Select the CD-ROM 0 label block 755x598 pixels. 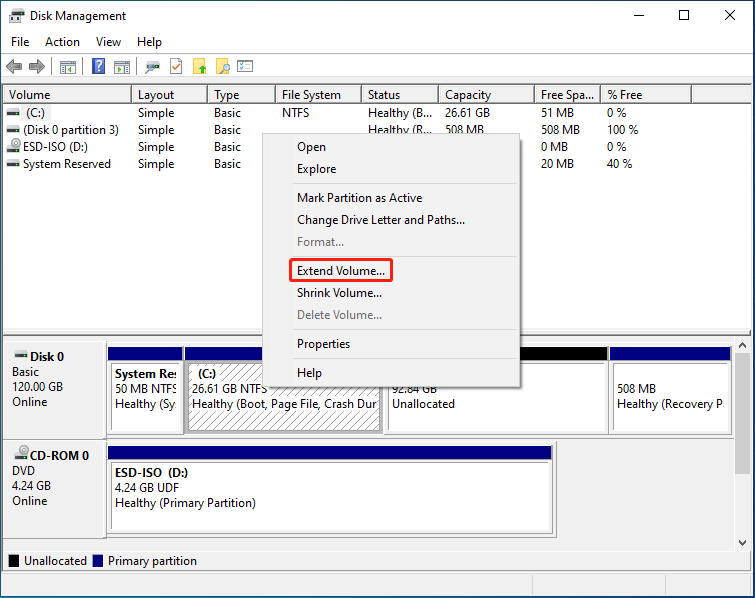(x=54, y=487)
